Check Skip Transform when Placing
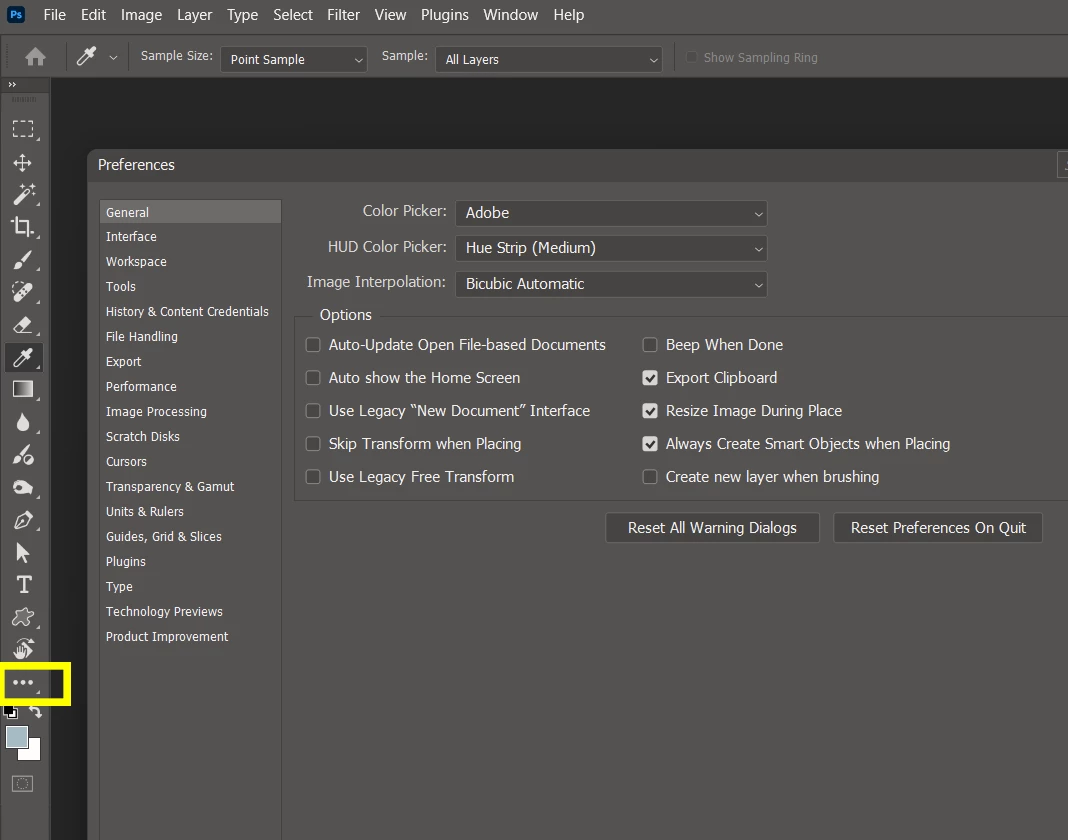Image resolution: width=1068 pixels, height=840 pixels. click(313, 444)
